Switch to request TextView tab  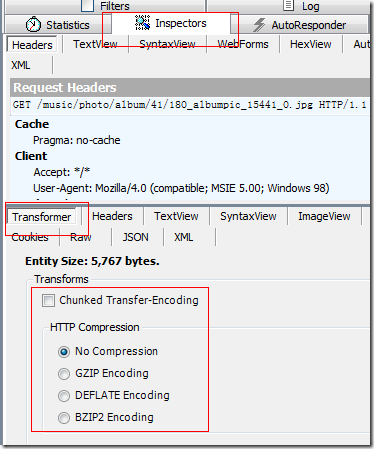(x=95, y=44)
